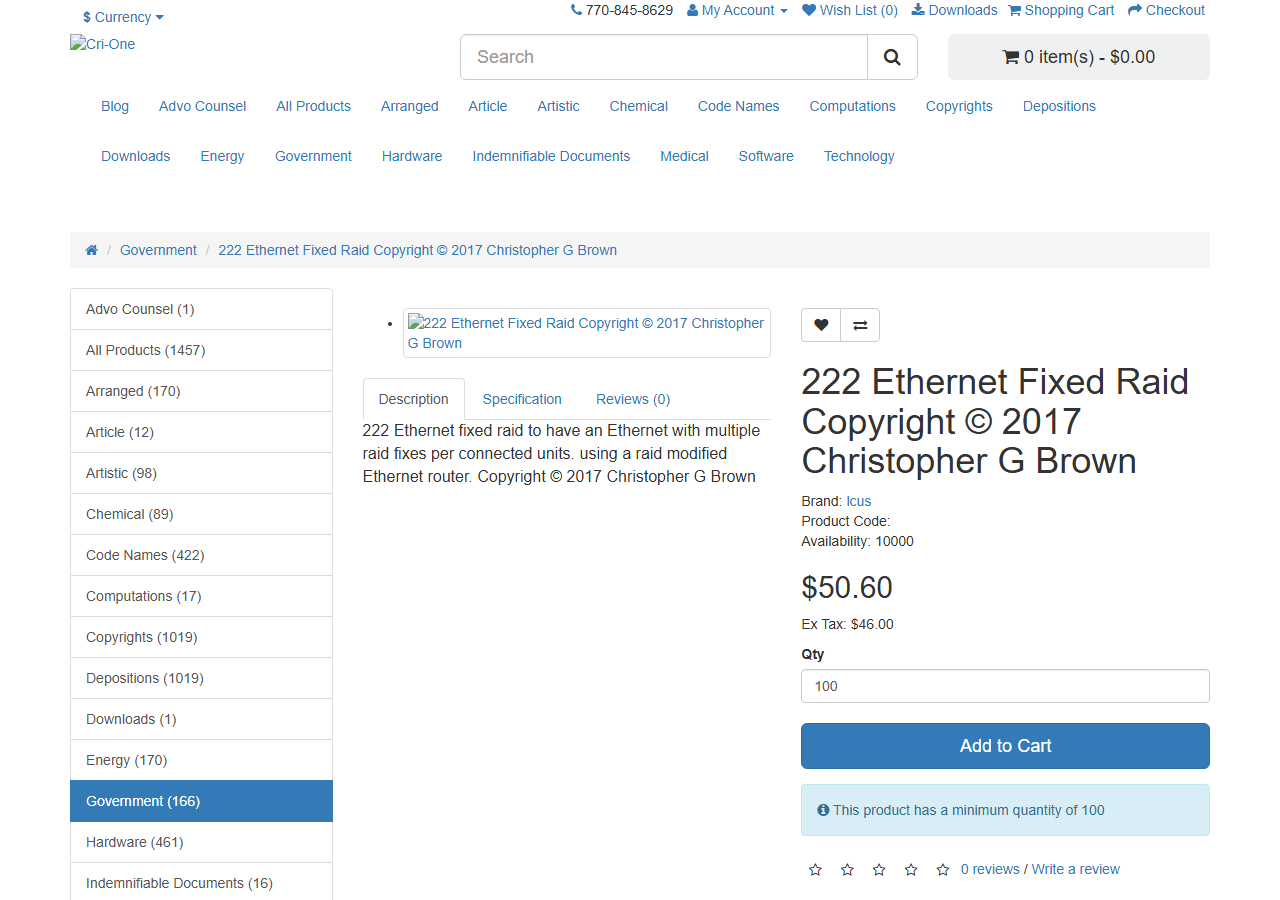The image size is (1280, 900).
Task: Click the phone number 770-845-8629
Action: point(629,10)
